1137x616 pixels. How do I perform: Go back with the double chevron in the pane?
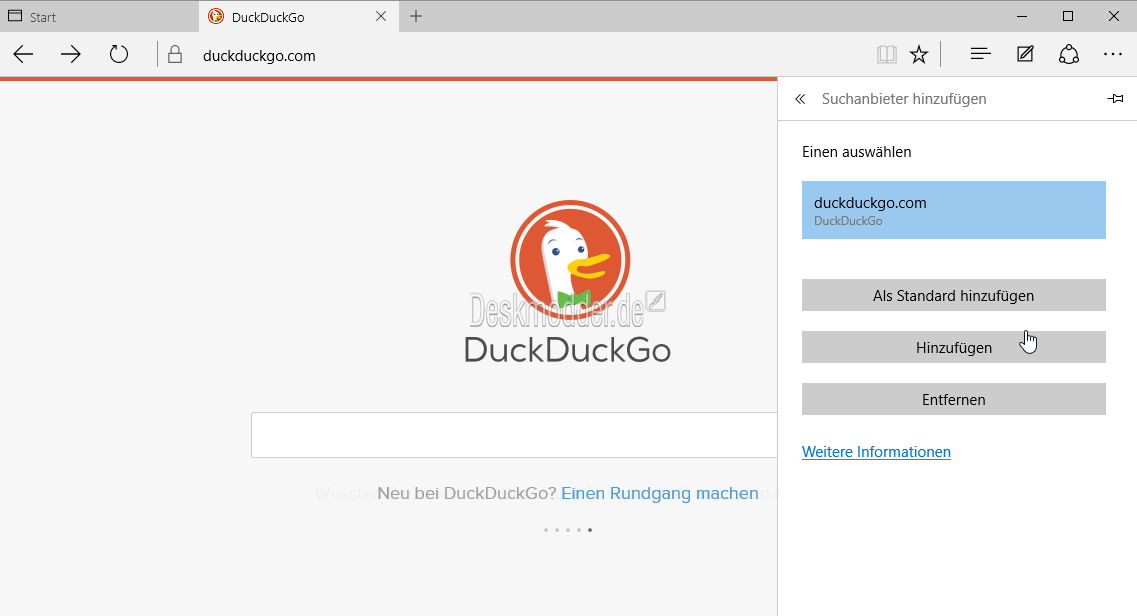click(800, 99)
